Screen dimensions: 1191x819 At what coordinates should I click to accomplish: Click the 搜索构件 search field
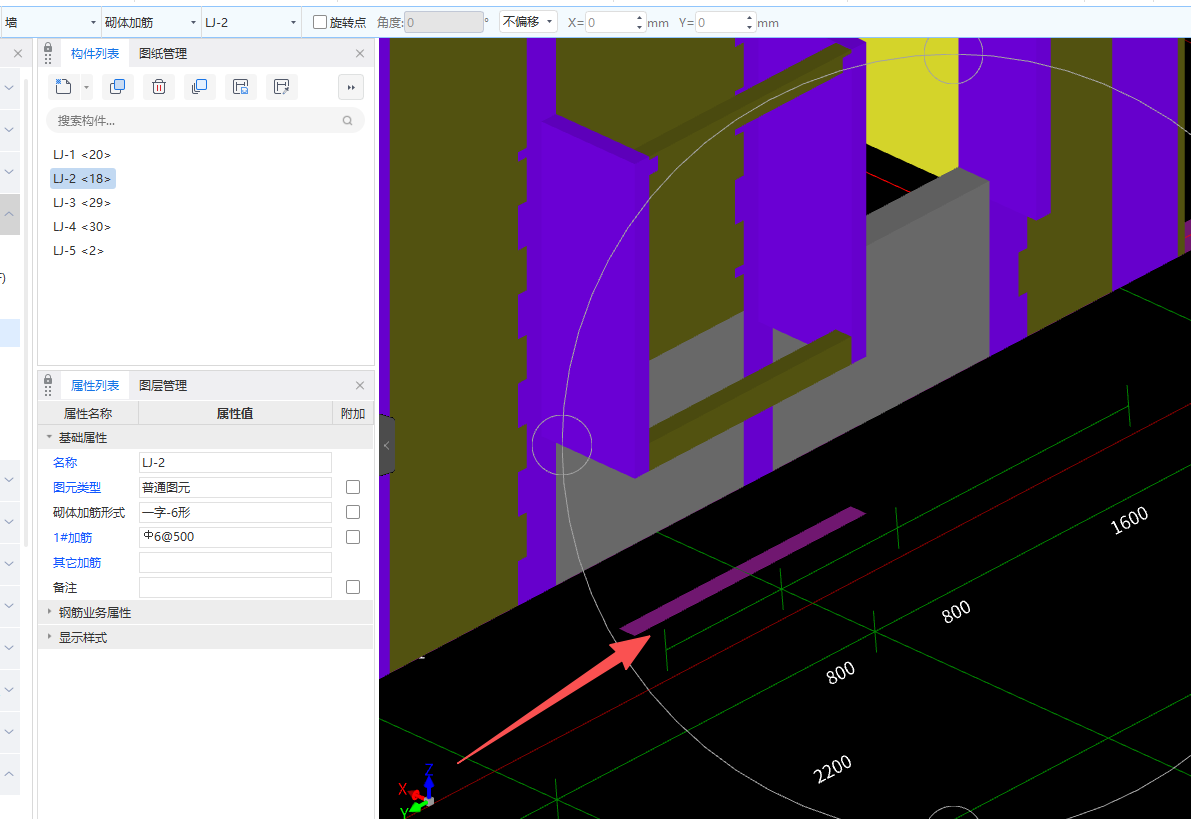point(195,121)
